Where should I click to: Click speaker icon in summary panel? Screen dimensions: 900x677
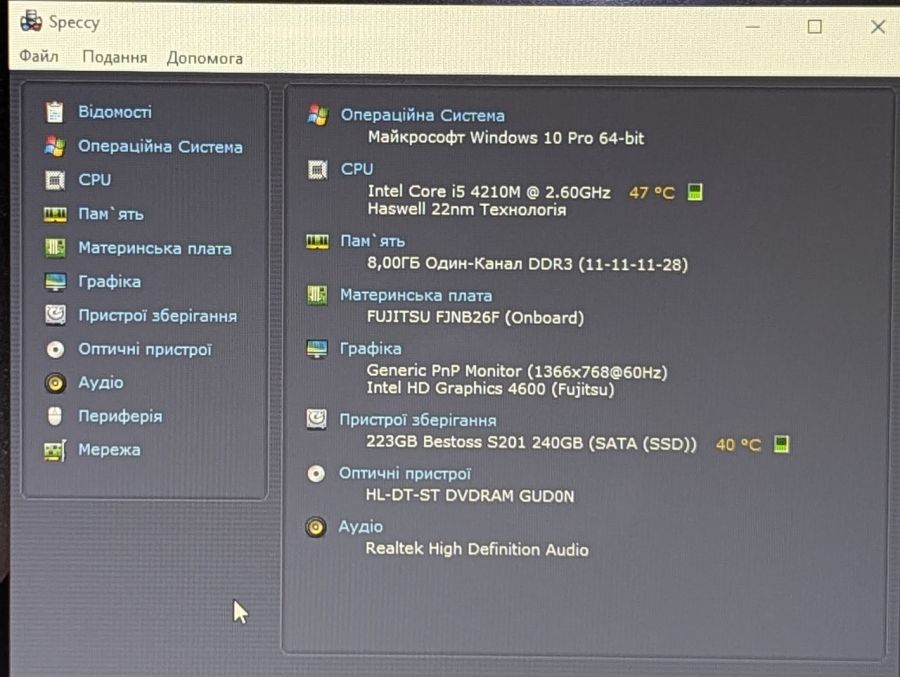click(316, 527)
